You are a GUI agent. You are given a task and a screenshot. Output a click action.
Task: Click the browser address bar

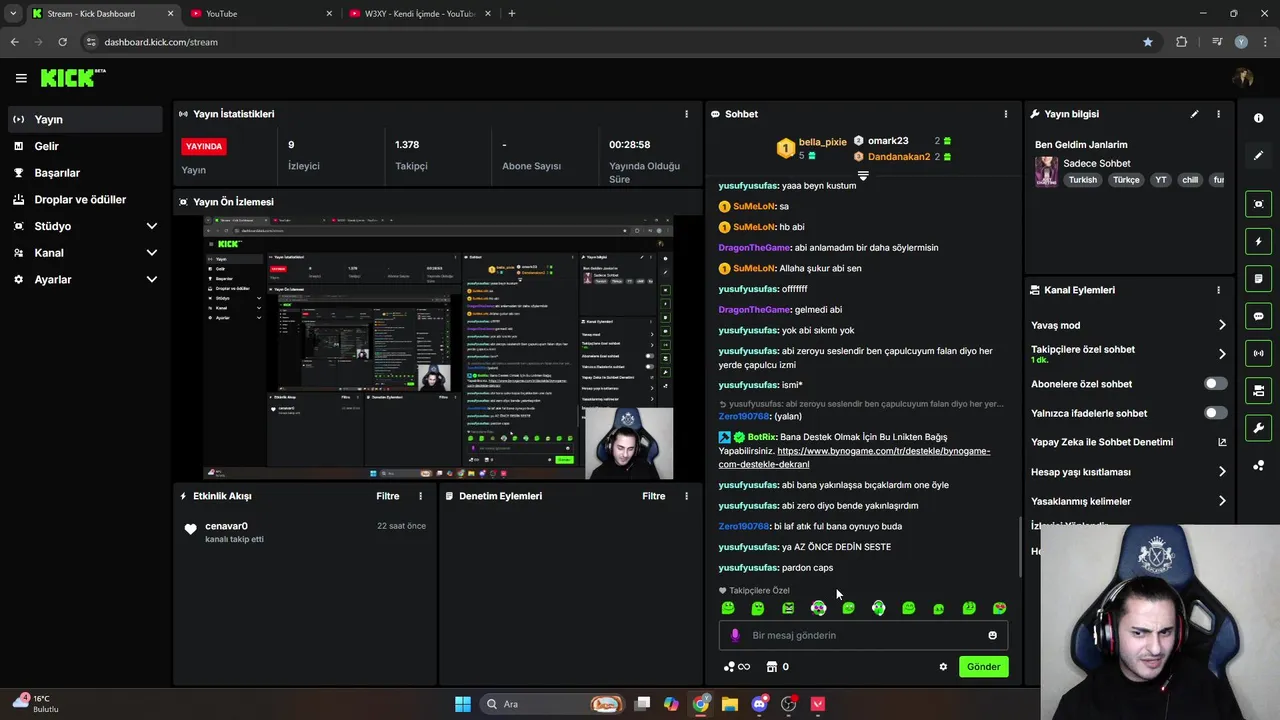tap(610, 42)
